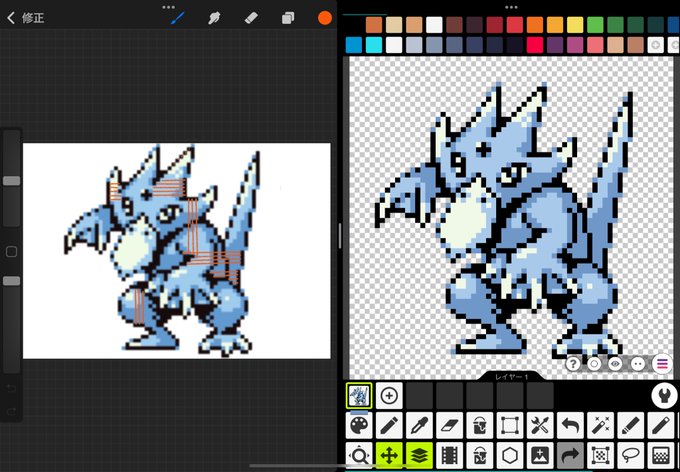This screenshot has width=680, height=472.
Task: Add a new frame with plus button
Action: pyautogui.click(x=389, y=395)
